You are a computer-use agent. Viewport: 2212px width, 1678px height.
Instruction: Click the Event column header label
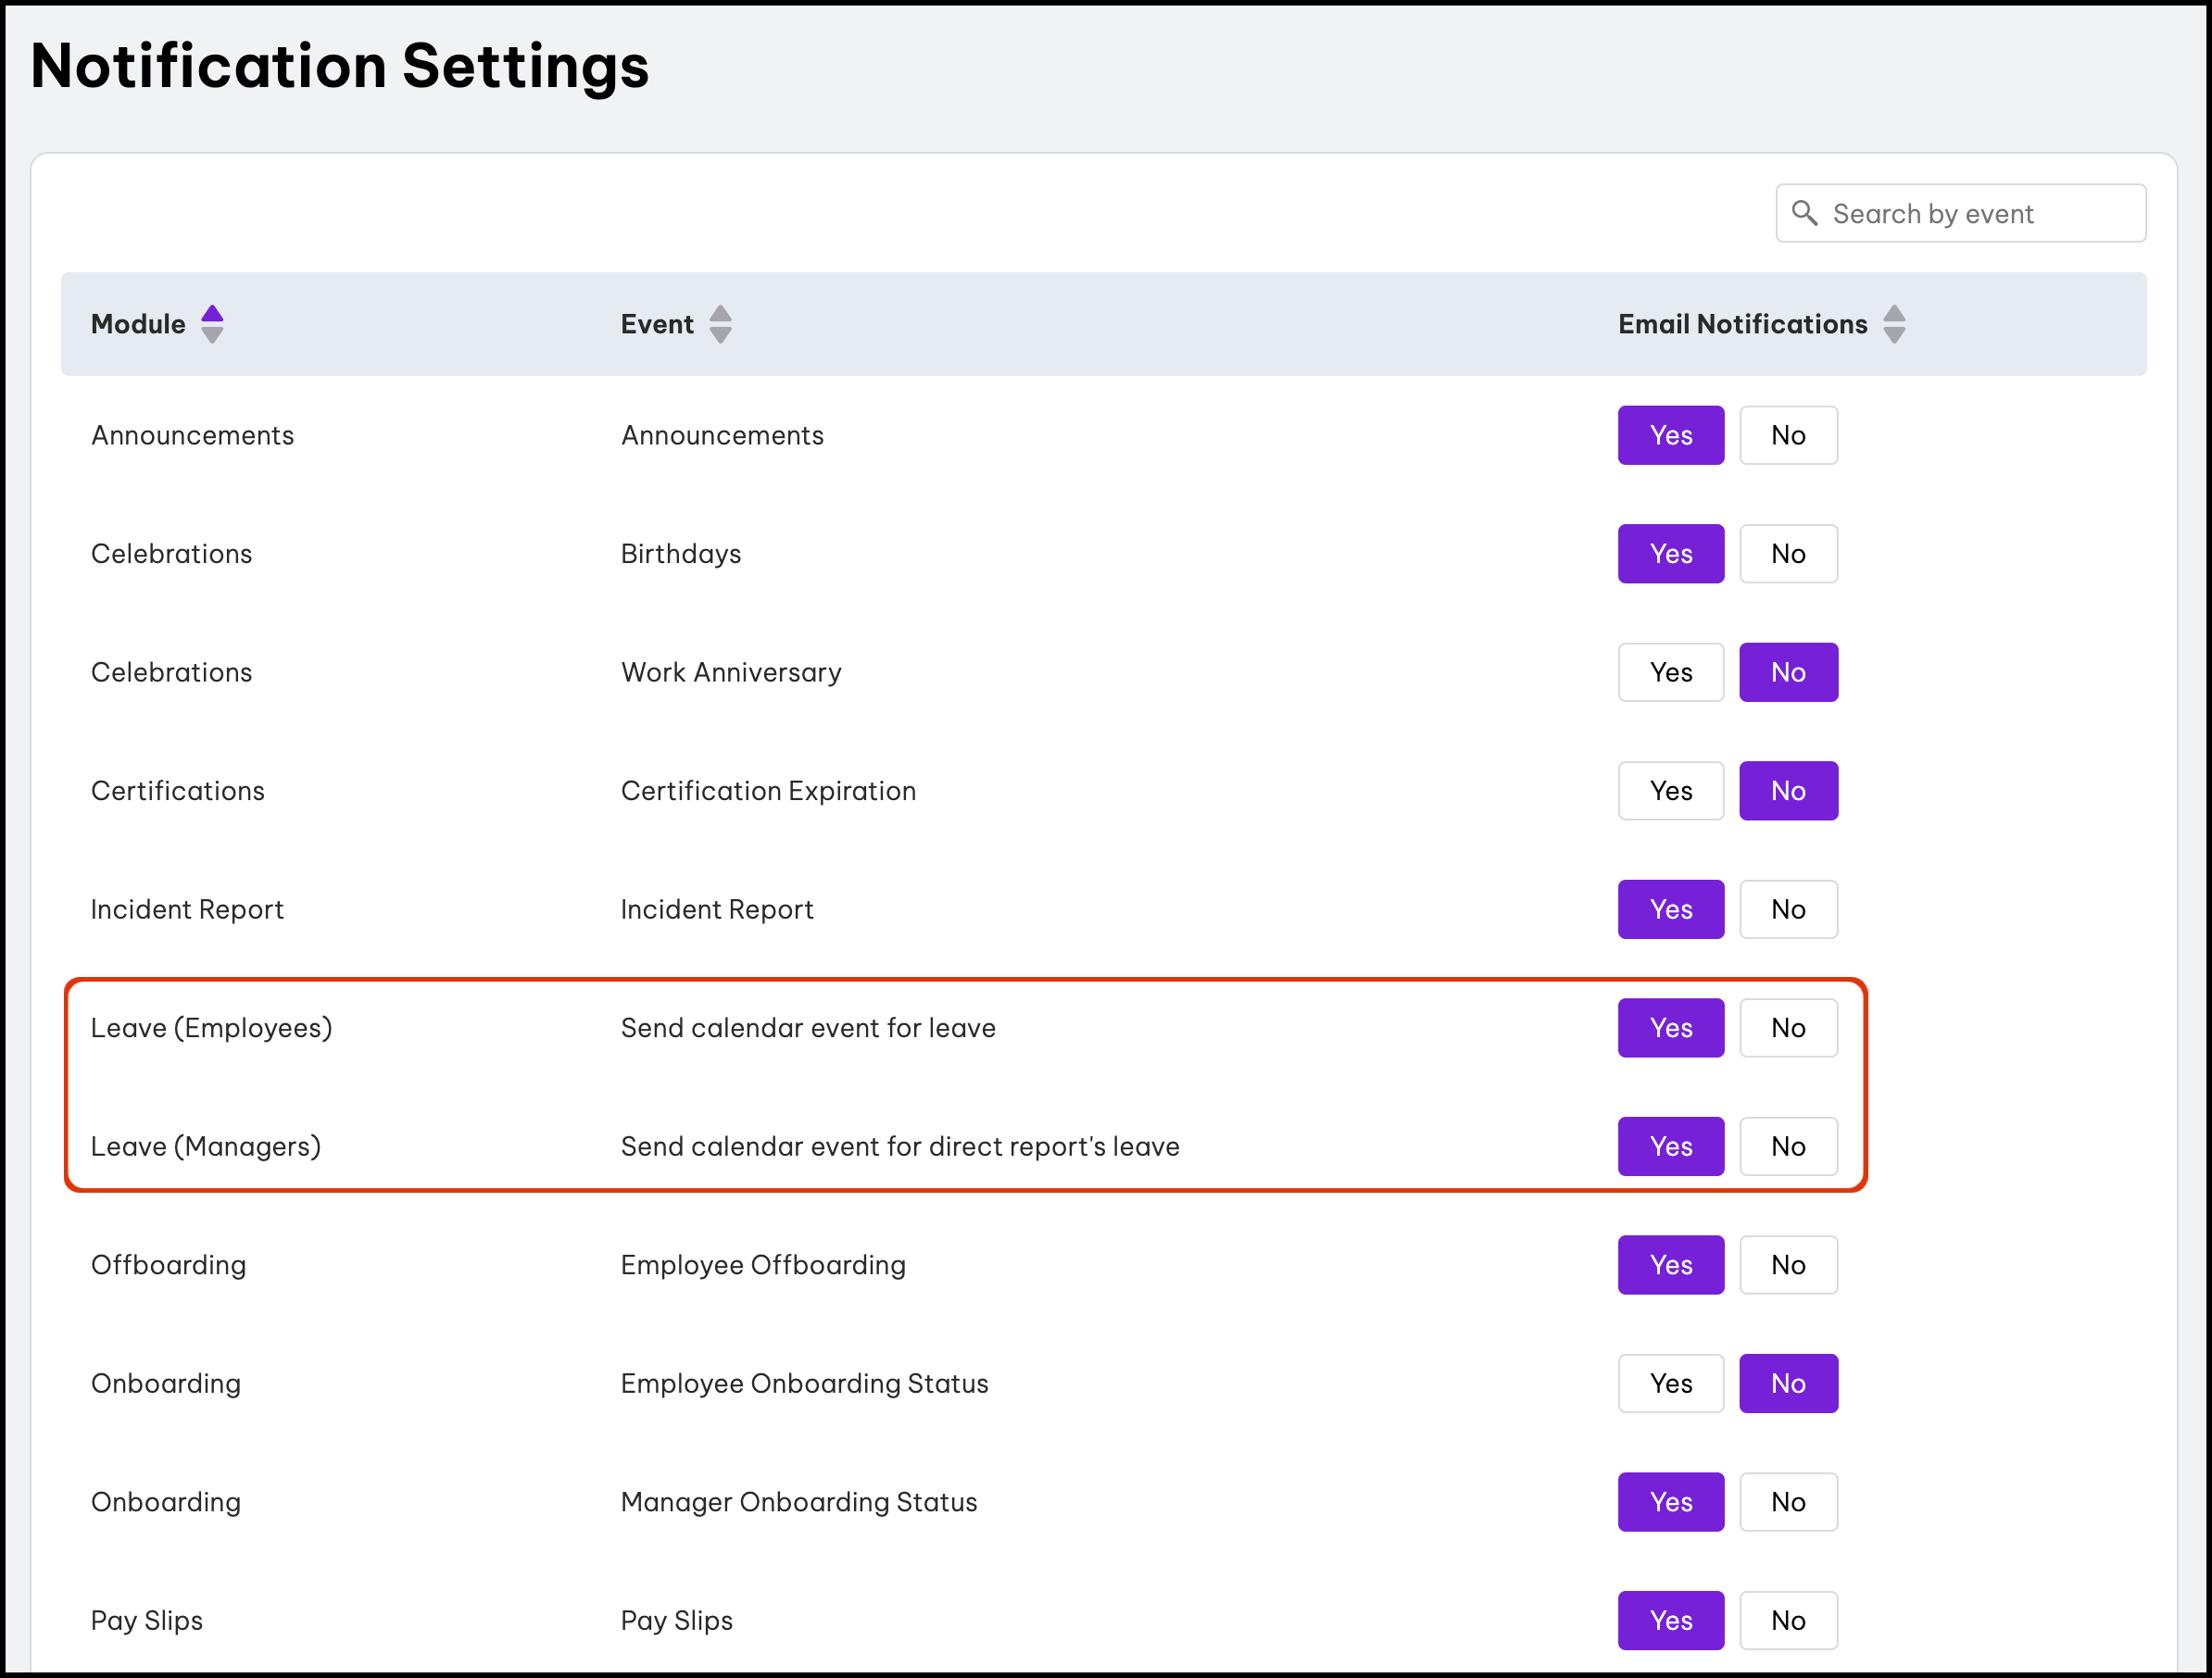(x=656, y=324)
